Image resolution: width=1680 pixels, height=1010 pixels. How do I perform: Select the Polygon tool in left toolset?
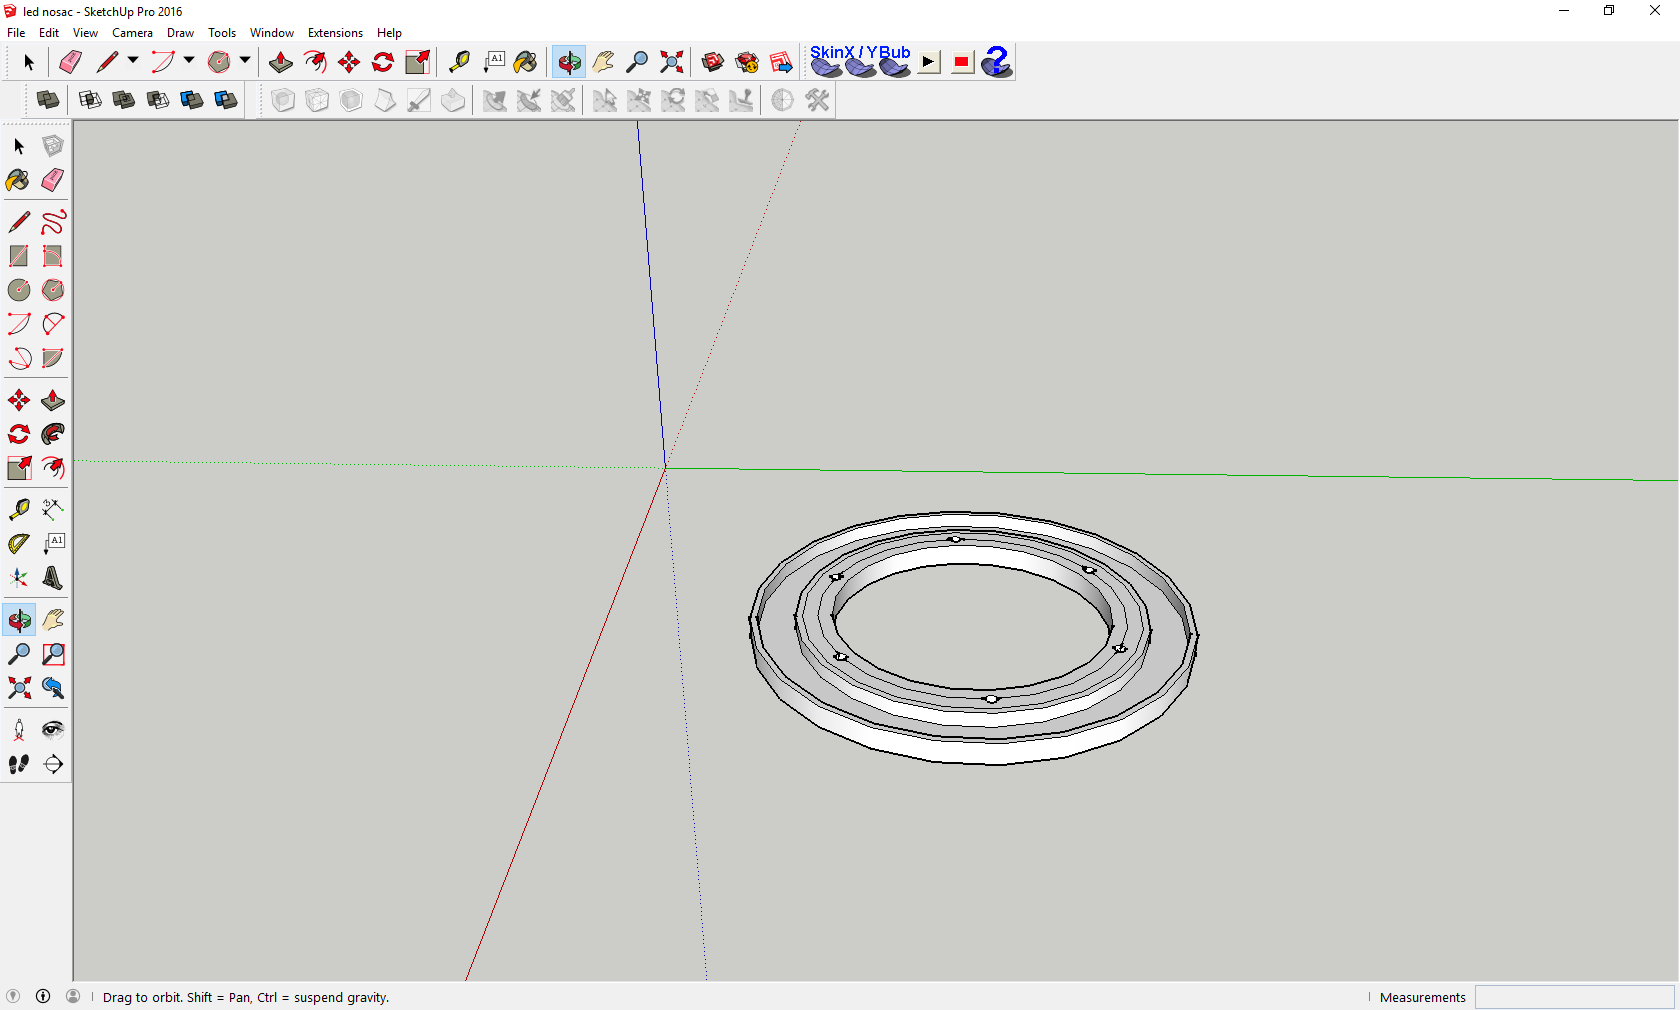point(53,290)
